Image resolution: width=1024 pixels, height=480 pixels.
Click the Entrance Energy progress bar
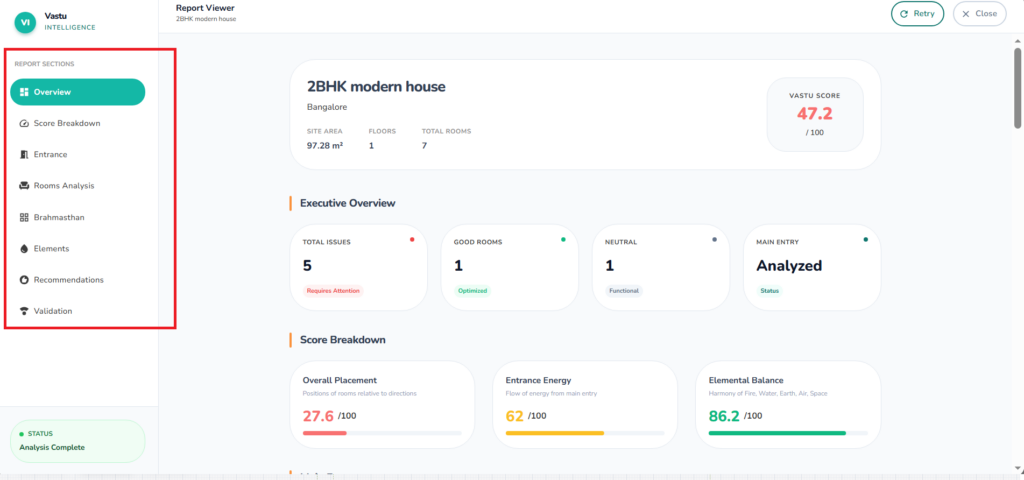[x=585, y=433]
